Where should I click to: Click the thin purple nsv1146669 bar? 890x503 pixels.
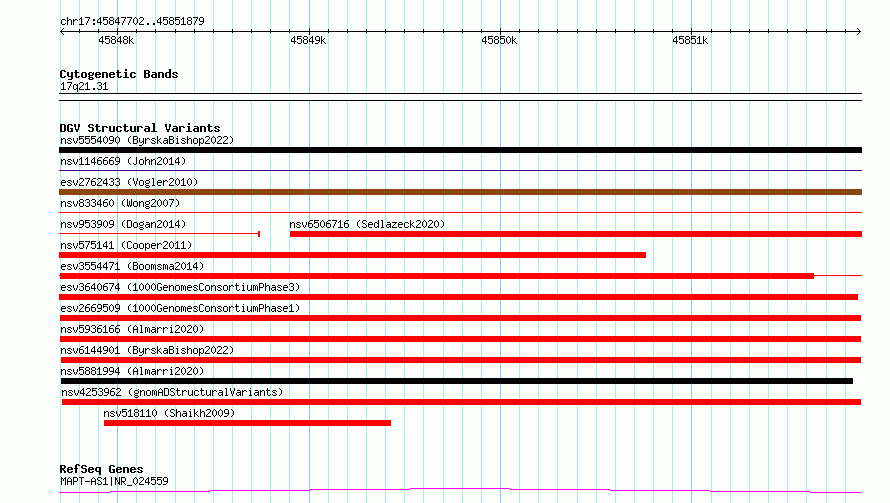(x=460, y=170)
